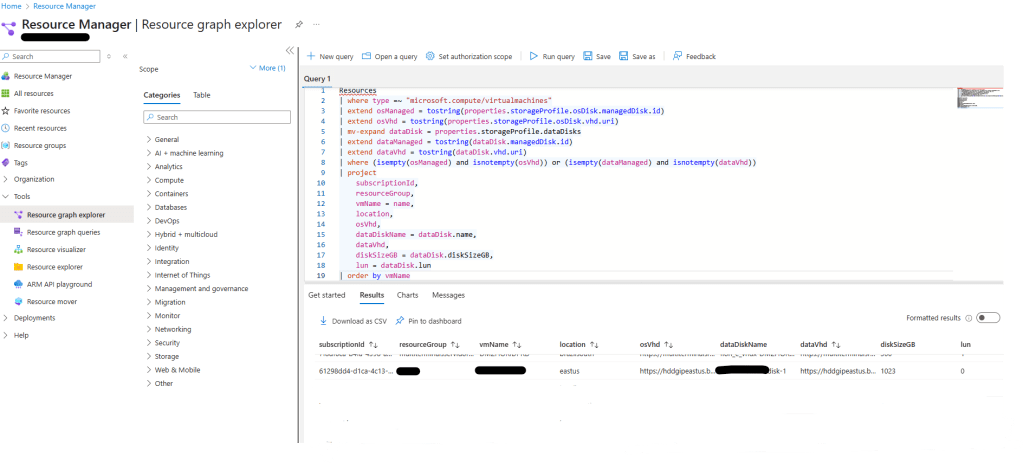Click Set authorization scope gear icon

click(430, 57)
